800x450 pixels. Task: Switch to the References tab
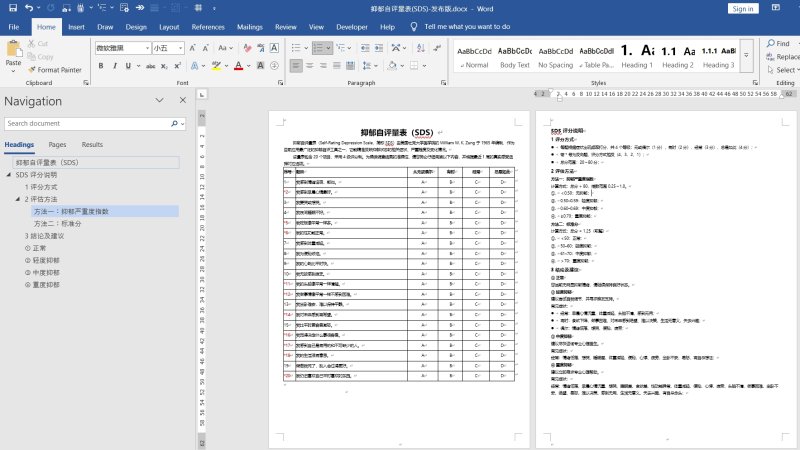click(x=208, y=27)
